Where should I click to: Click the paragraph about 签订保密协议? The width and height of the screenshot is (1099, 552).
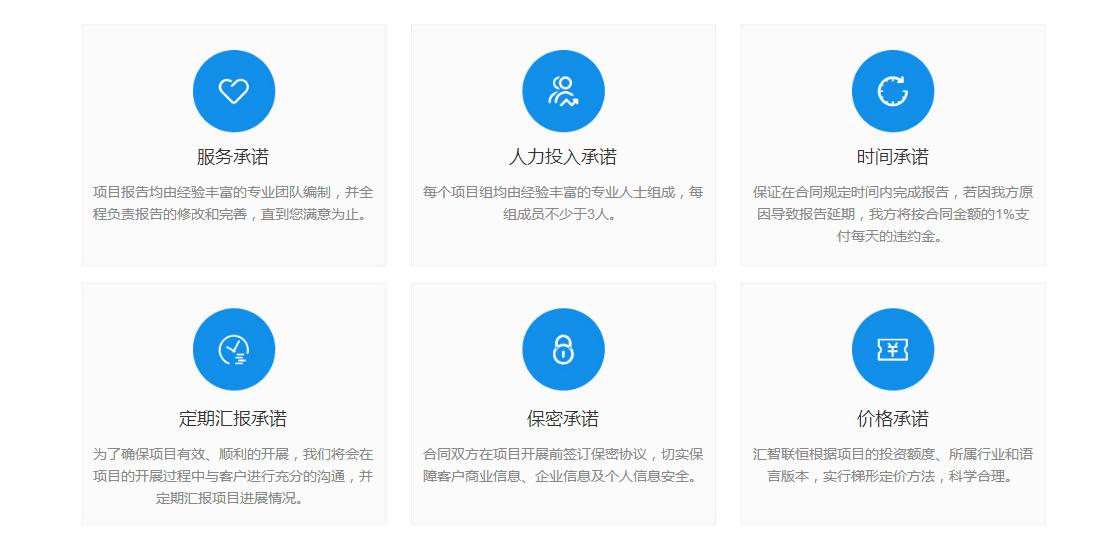(563, 465)
